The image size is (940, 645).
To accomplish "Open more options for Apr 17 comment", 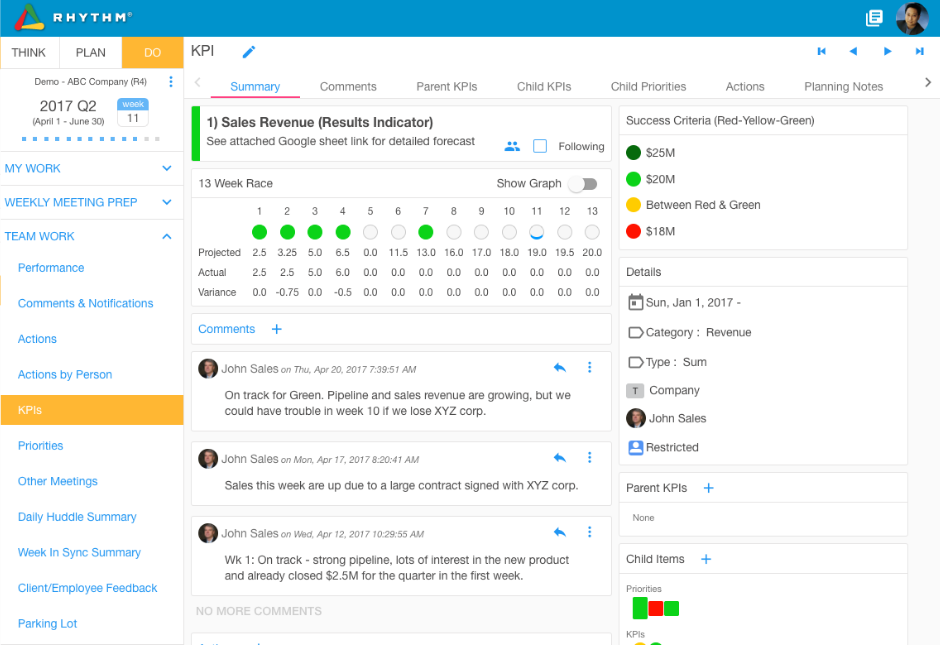I will (589, 458).
